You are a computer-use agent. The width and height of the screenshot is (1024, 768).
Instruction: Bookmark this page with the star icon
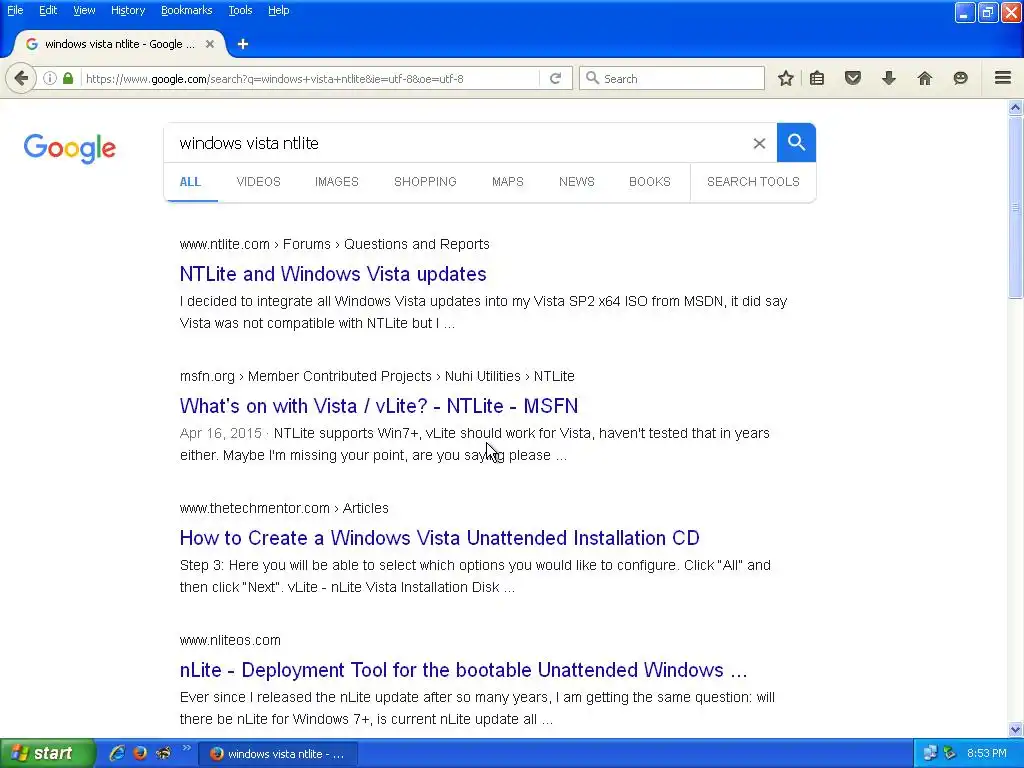[786, 78]
